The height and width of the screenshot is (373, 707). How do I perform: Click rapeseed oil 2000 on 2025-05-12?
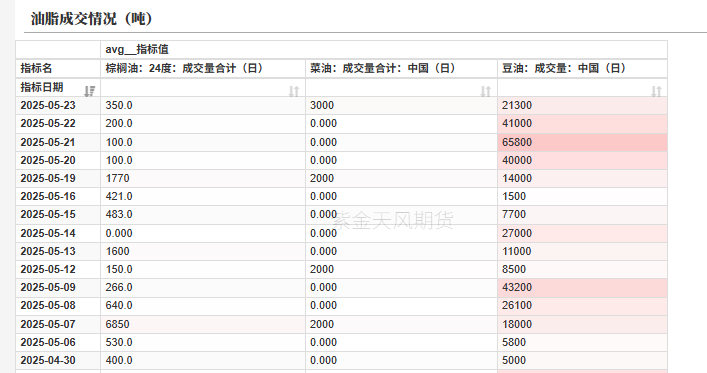pos(322,270)
